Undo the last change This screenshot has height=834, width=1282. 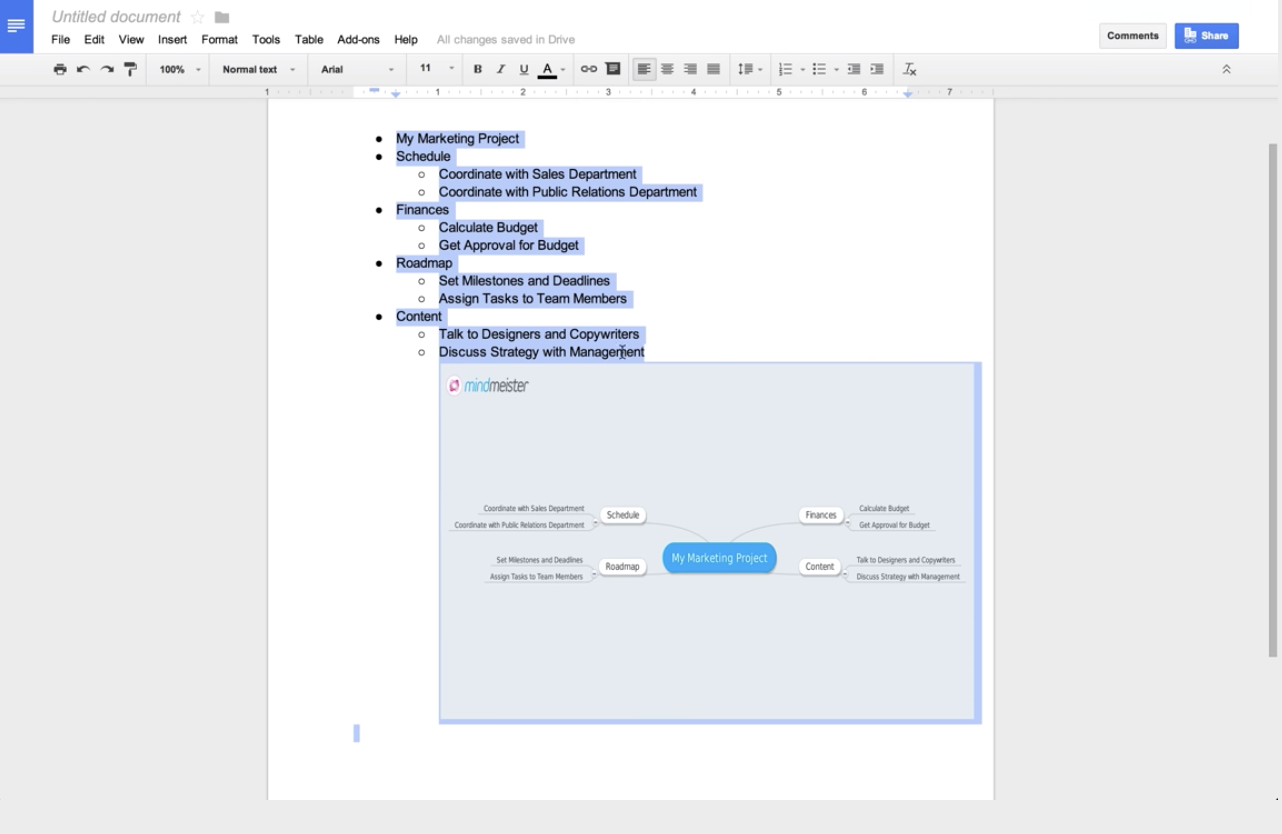(x=82, y=69)
